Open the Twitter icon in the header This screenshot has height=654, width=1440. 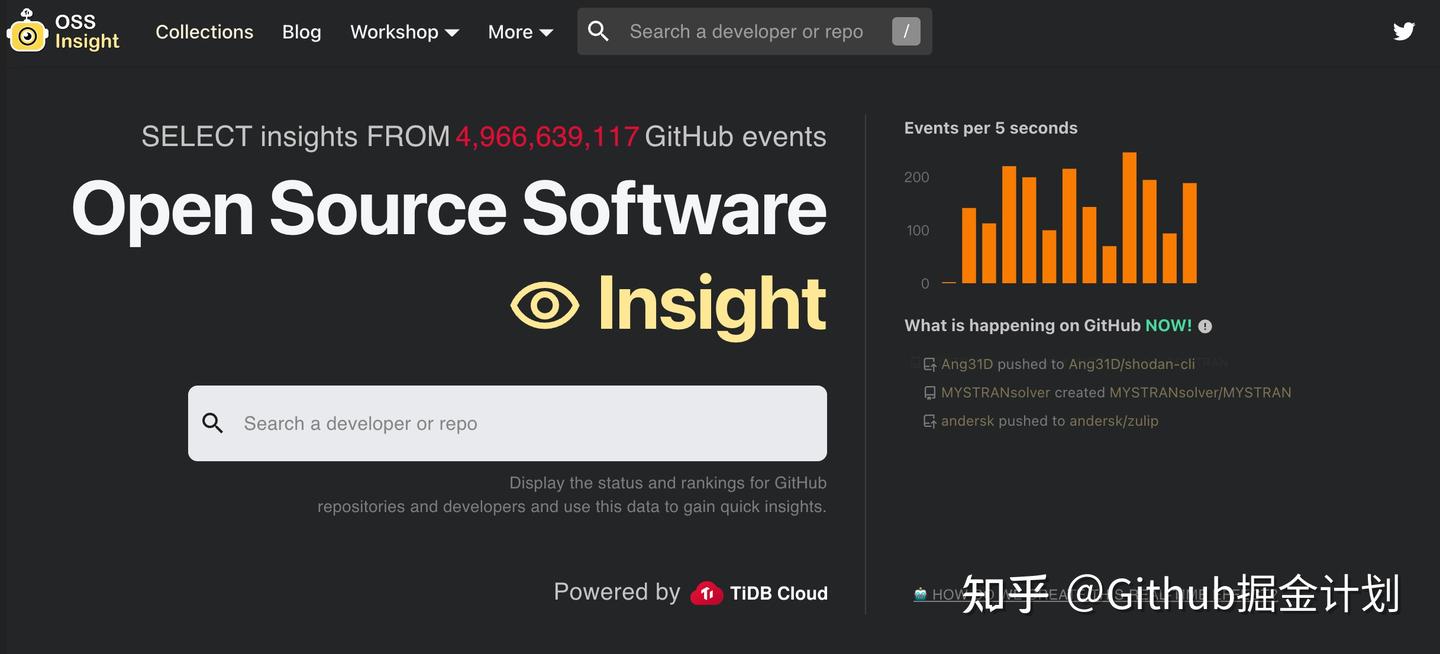1404,31
